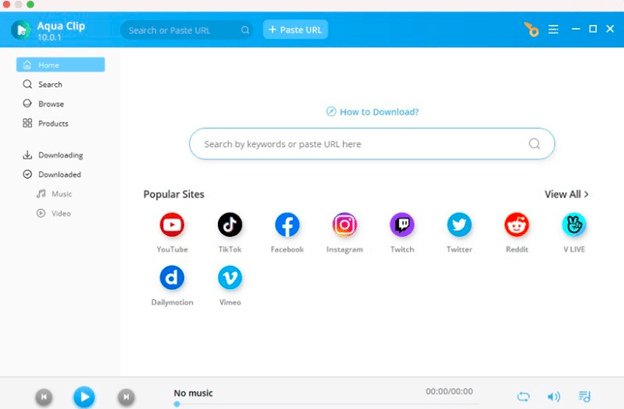This screenshot has height=409, width=624.
Task: Select Video under Downloaded
Action: coord(54,213)
